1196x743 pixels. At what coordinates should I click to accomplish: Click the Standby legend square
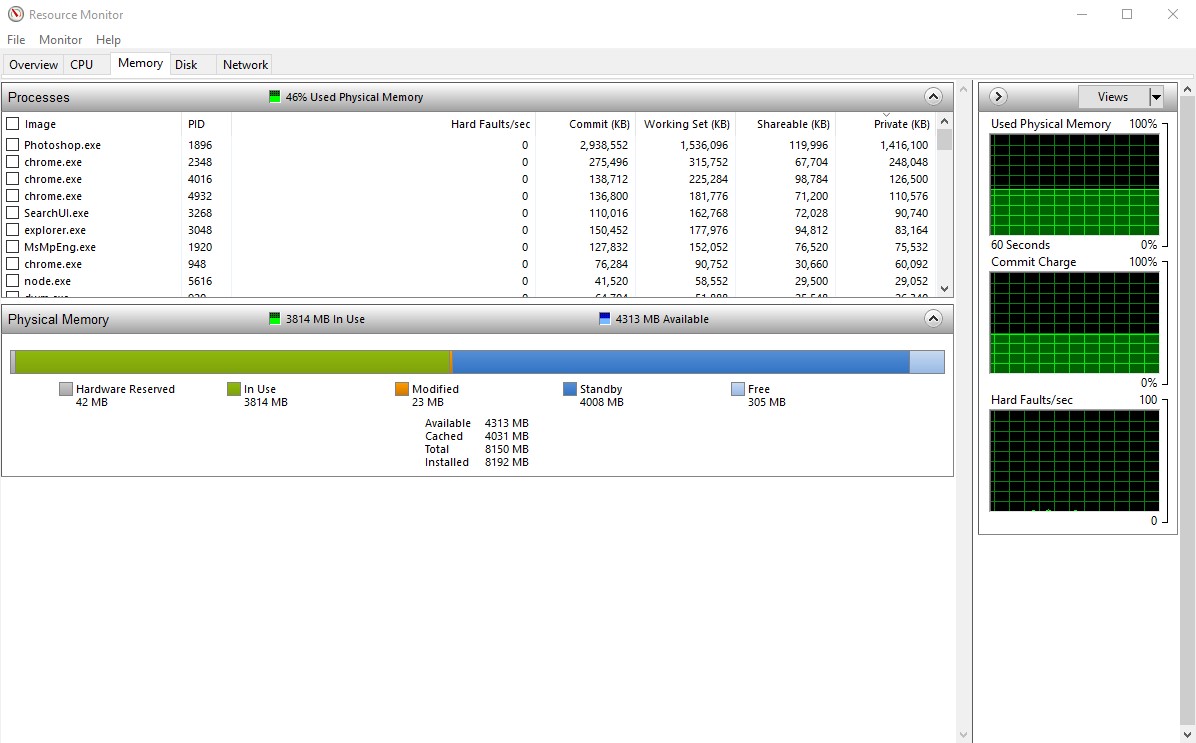click(569, 389)
